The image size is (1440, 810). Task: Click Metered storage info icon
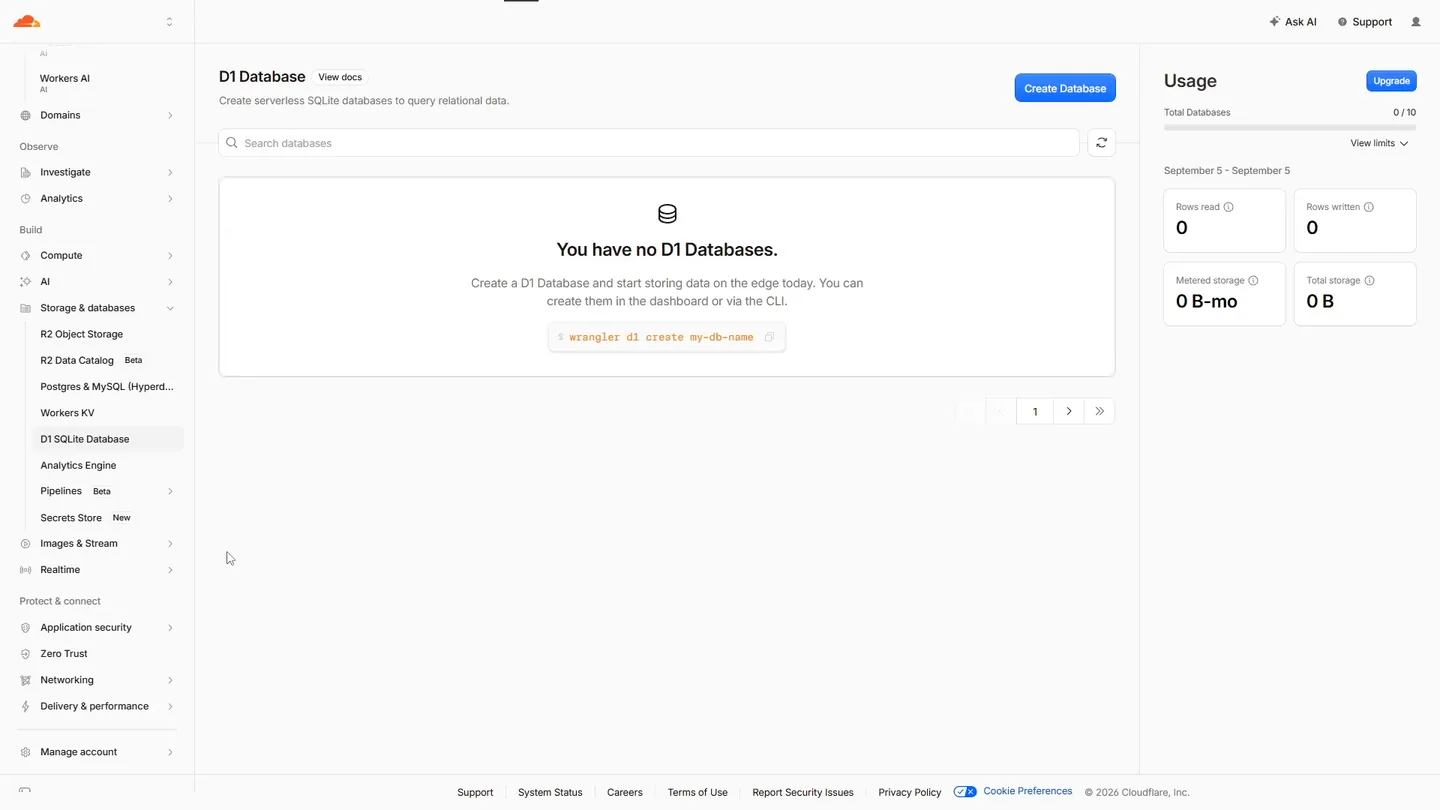[1253, 281]
